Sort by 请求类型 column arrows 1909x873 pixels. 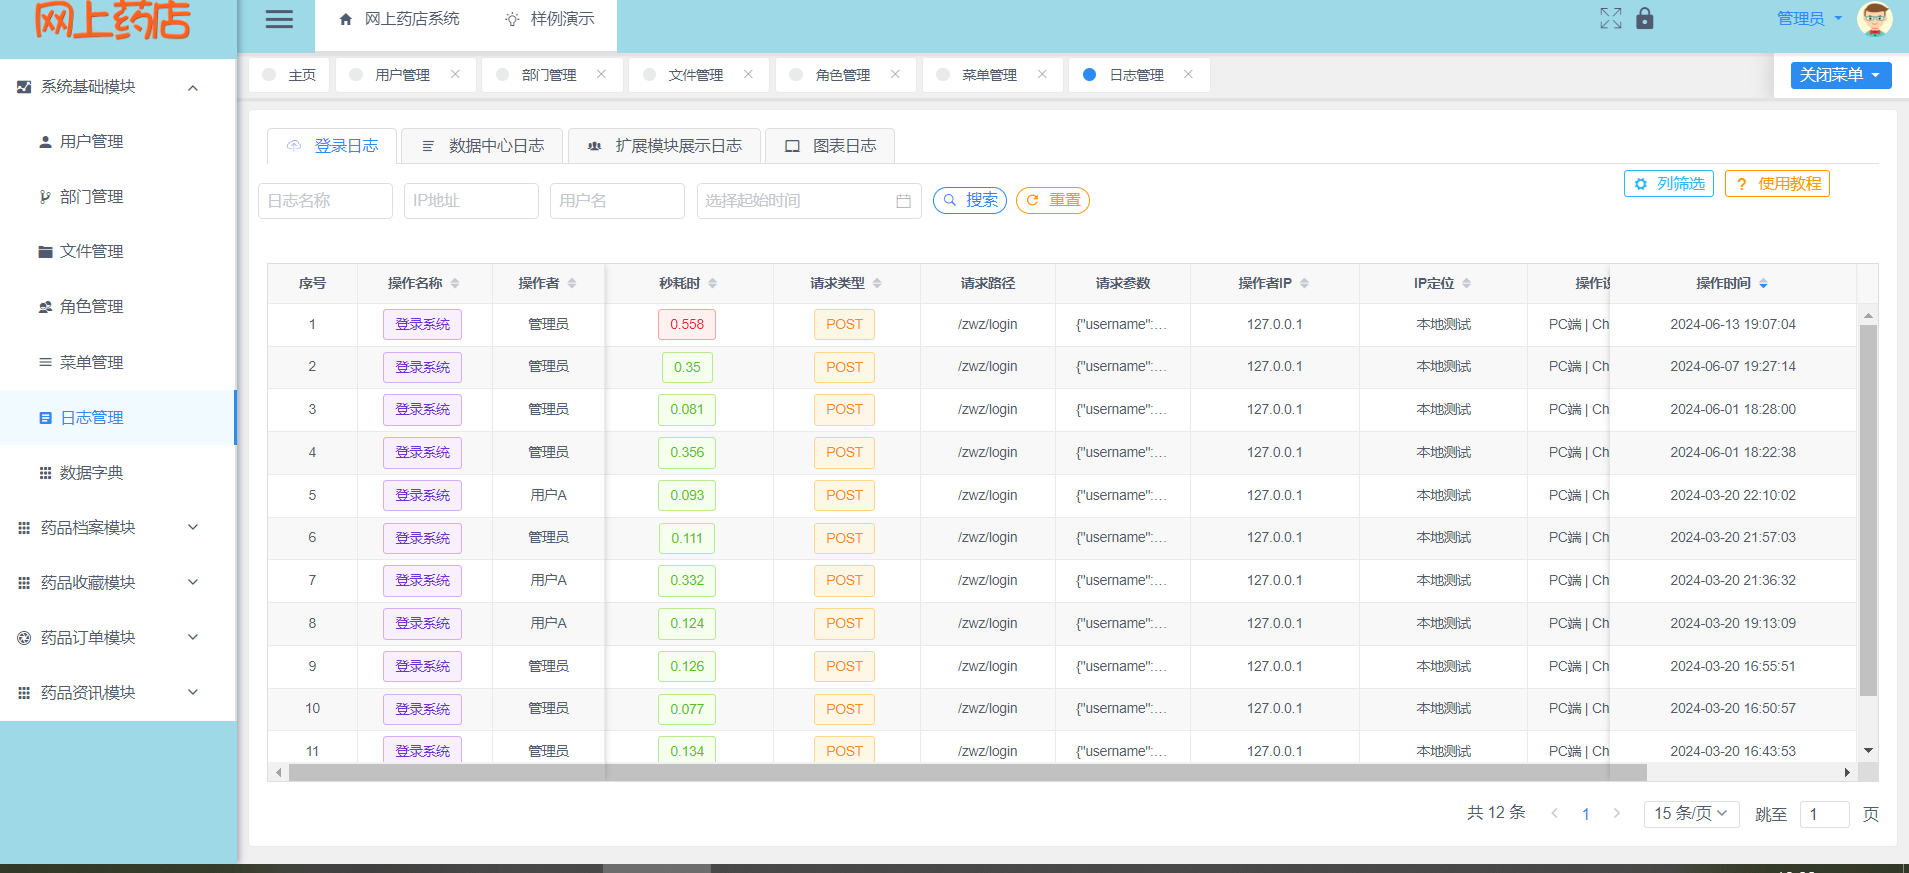(x=877, y=283)
